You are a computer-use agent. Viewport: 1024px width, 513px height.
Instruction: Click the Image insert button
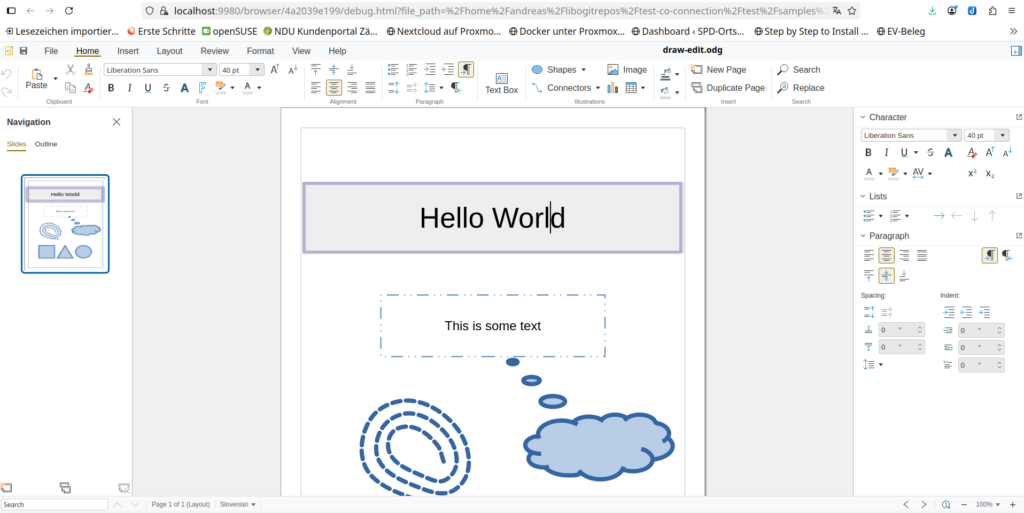(627, 69)
